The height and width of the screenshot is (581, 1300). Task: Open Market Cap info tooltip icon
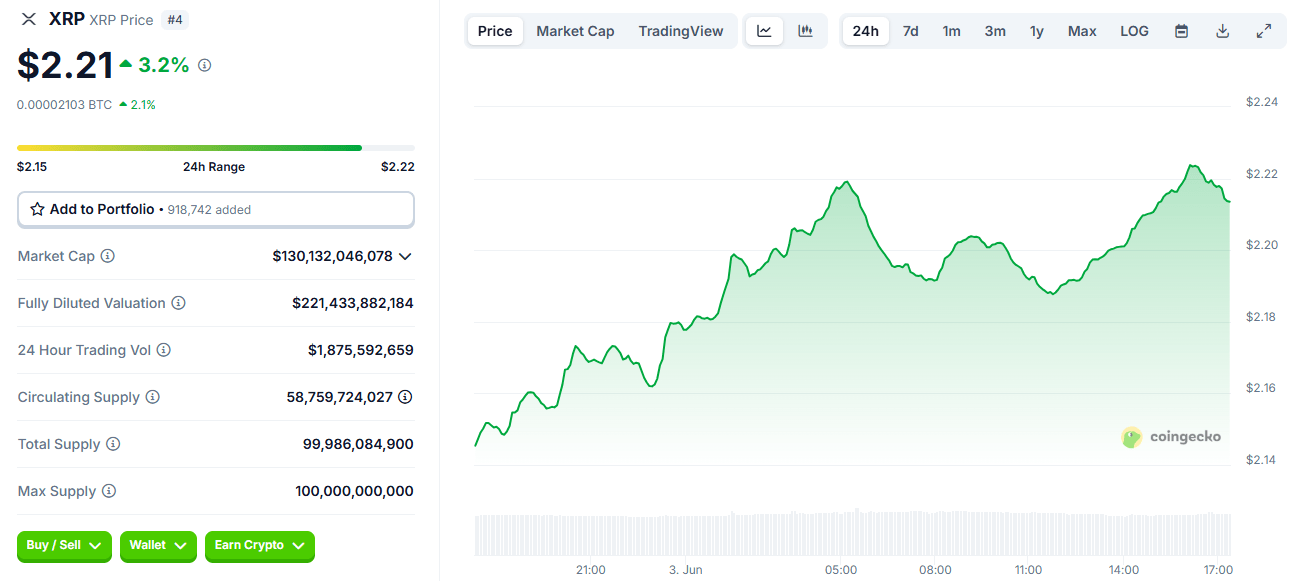[108, 256]
